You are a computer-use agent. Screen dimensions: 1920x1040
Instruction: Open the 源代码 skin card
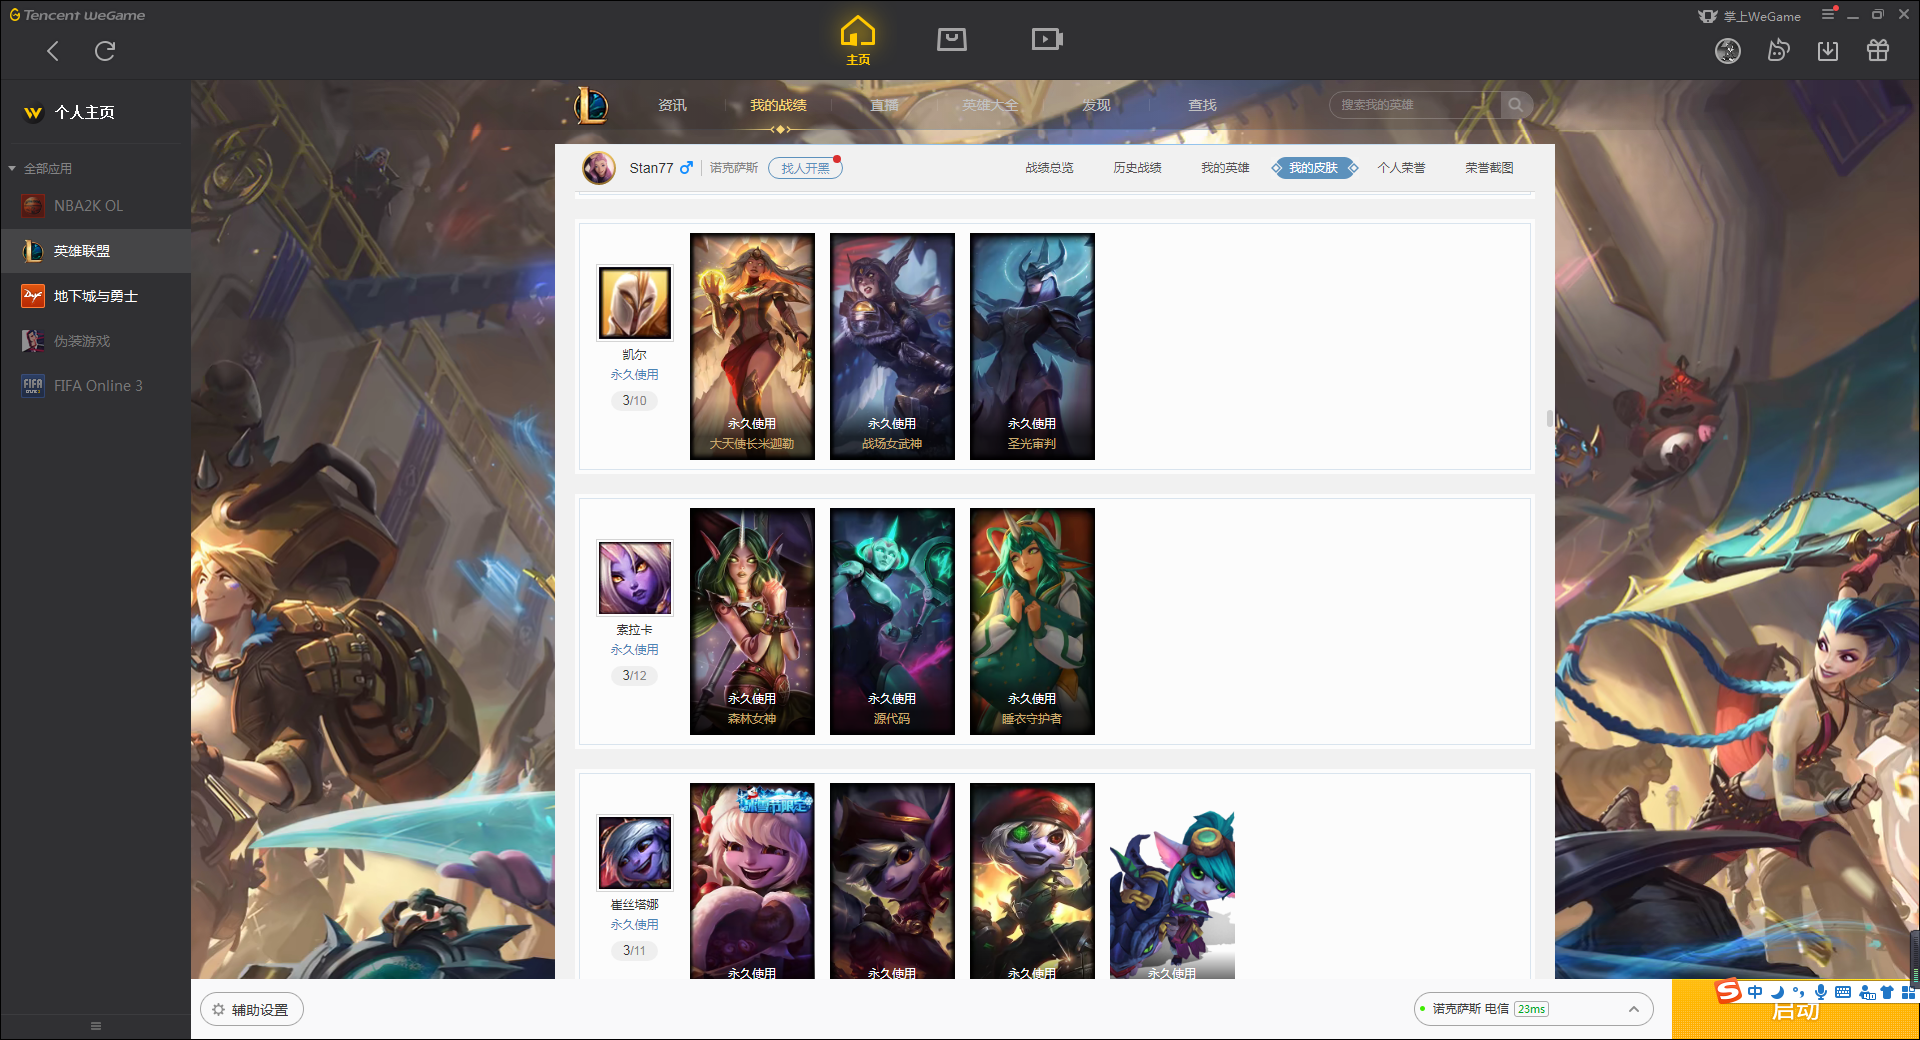click(892, 621)
